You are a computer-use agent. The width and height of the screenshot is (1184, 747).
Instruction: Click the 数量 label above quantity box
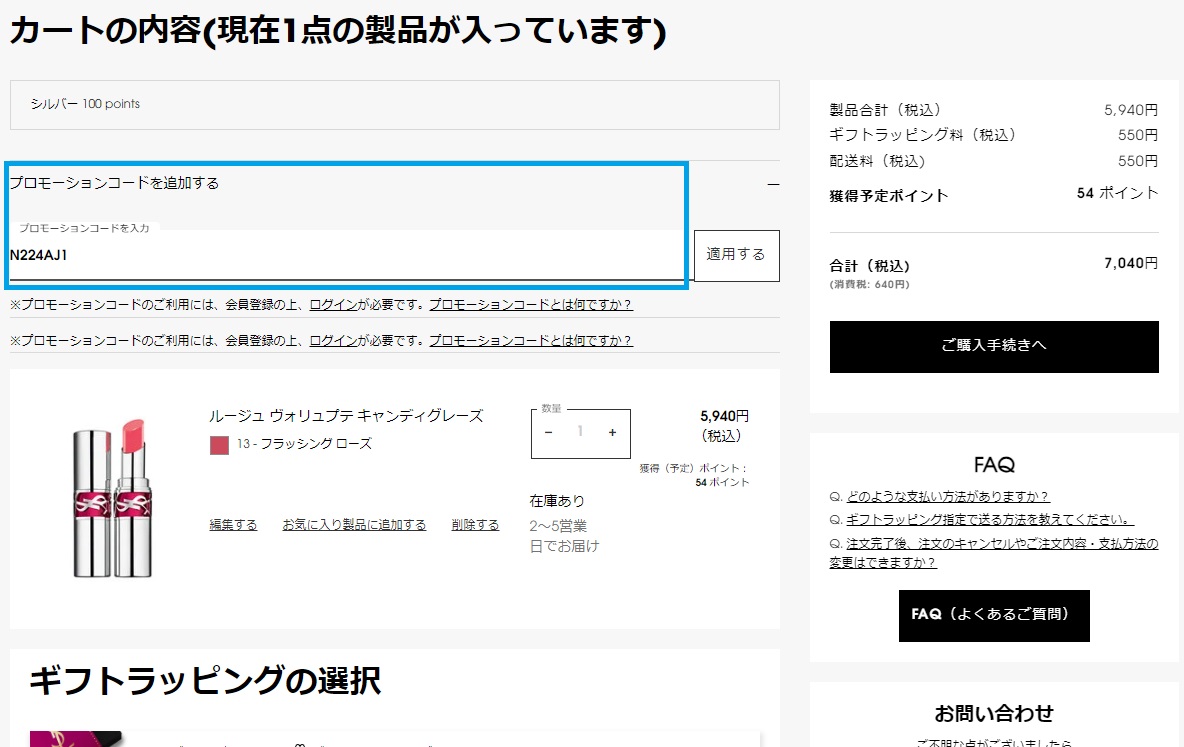(x=551, y=409)
